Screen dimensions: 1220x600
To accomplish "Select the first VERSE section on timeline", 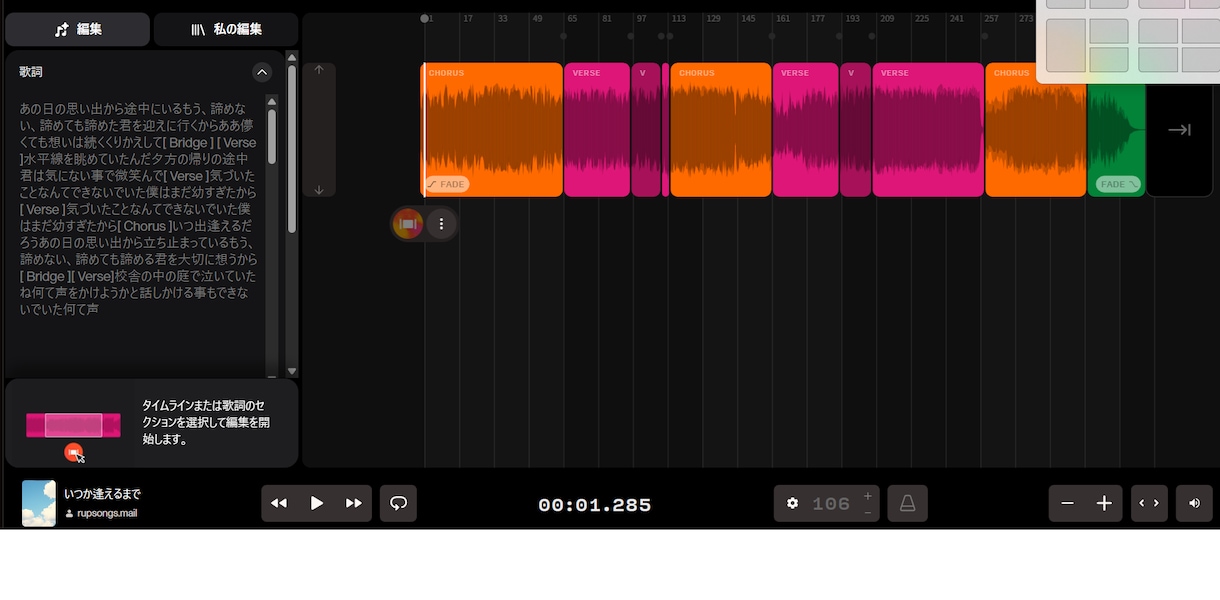I will [x=597, y=130].
